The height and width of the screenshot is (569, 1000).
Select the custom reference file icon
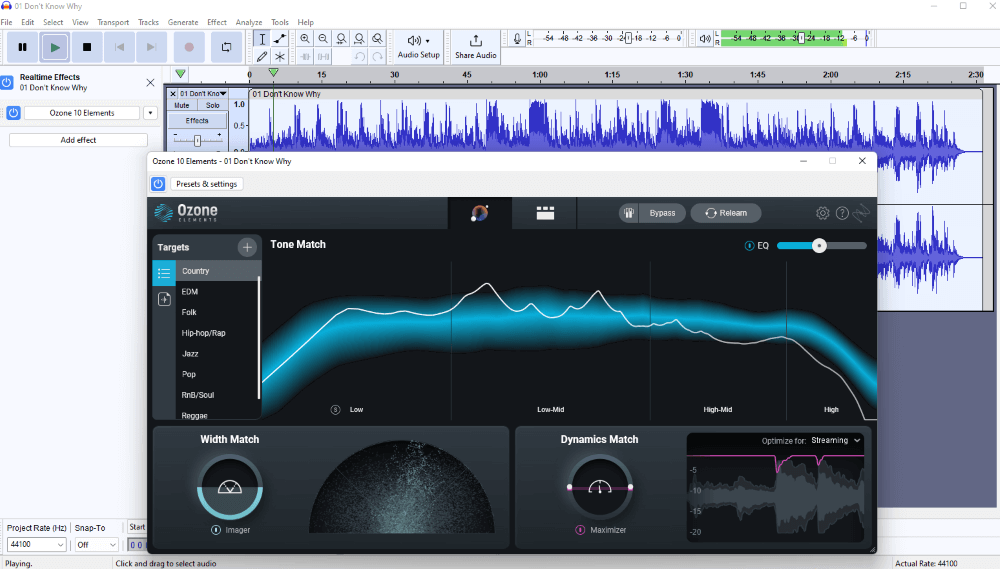click(x=164, y=299)
